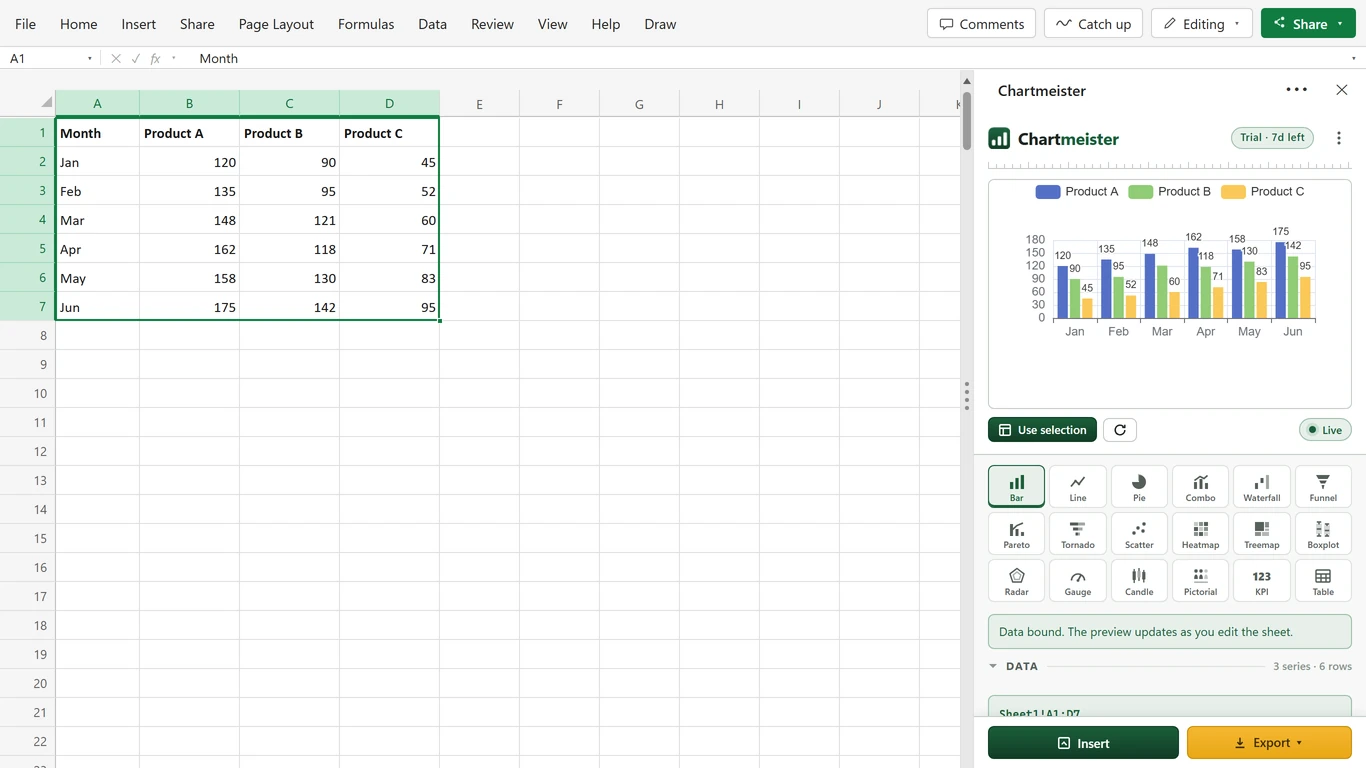Open the Draw tab

click(x=660, y=24)
